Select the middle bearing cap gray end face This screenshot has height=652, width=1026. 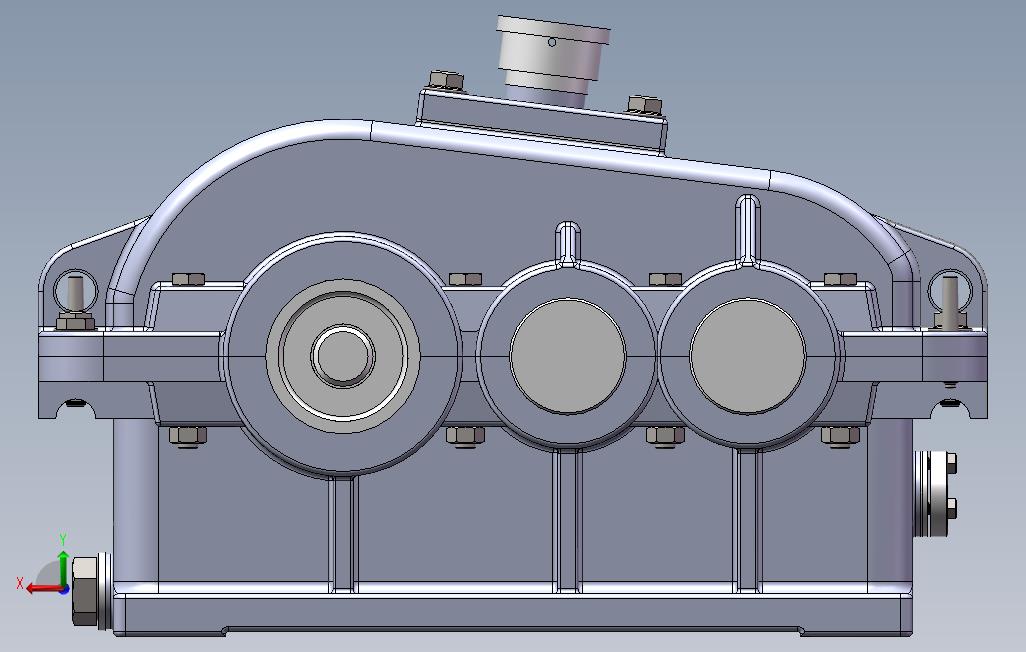click(568, 356)
